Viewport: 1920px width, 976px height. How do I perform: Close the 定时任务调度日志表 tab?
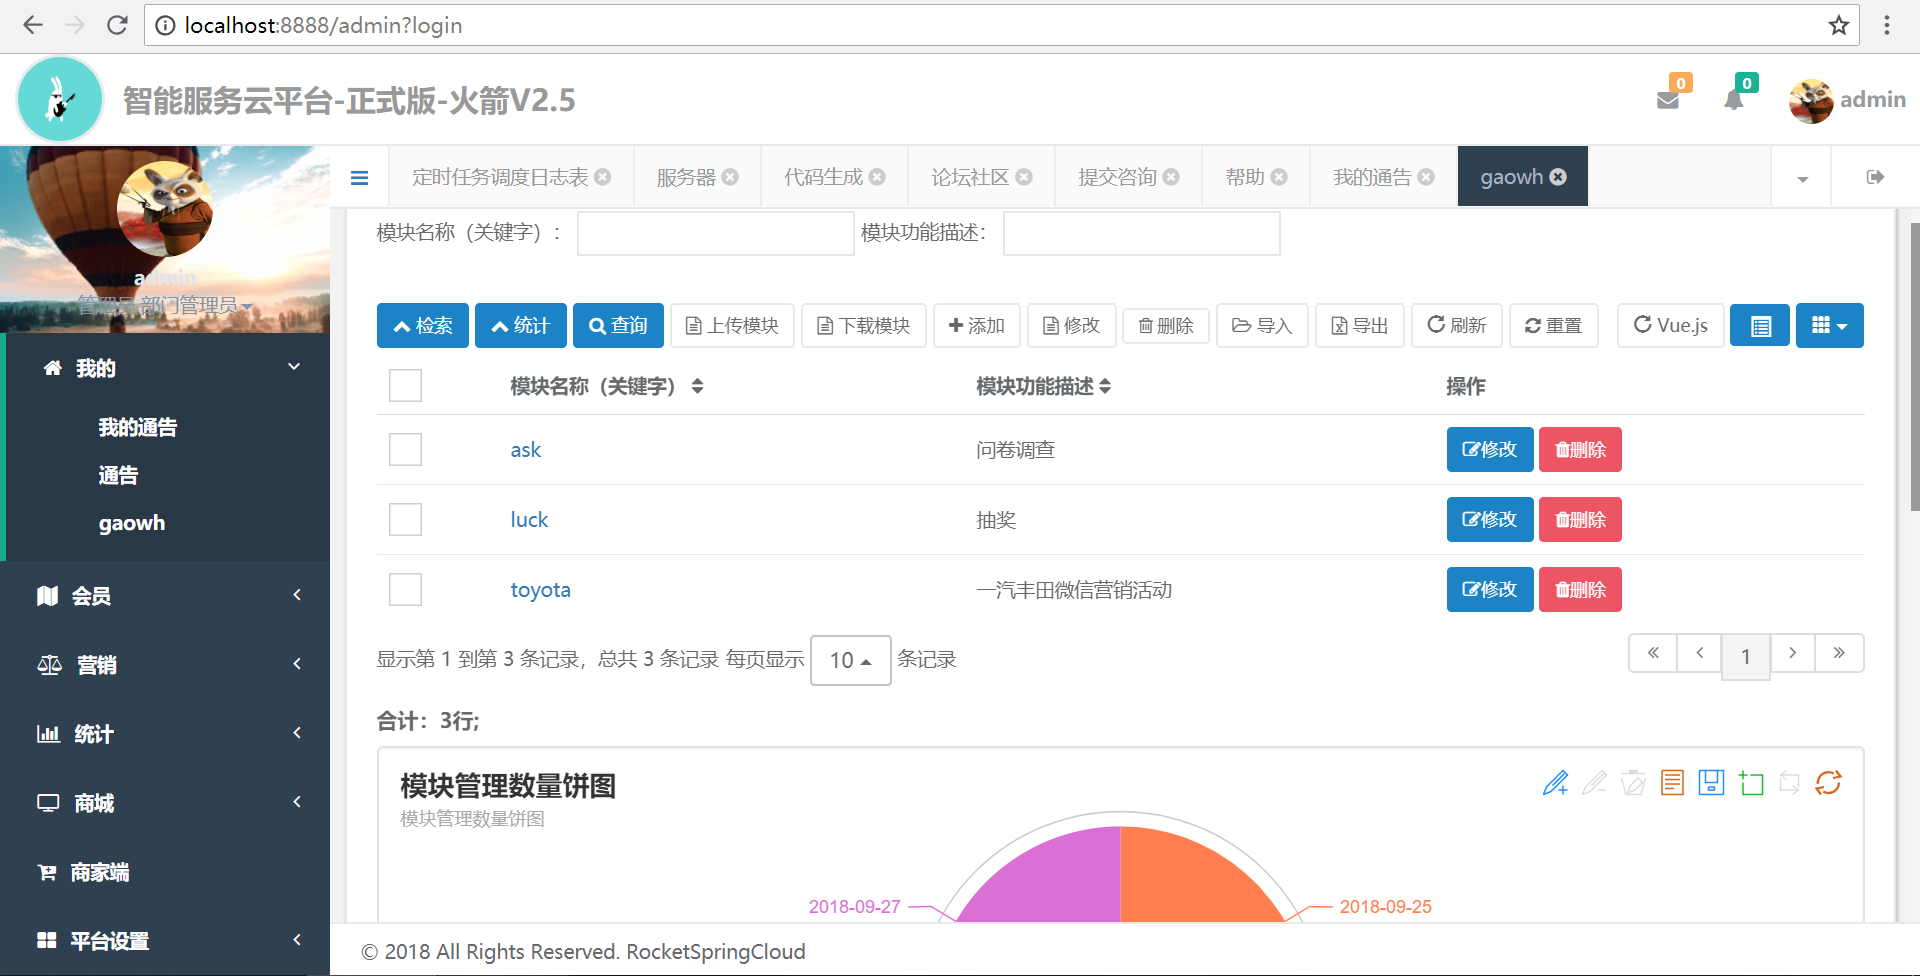coord(602,177)
